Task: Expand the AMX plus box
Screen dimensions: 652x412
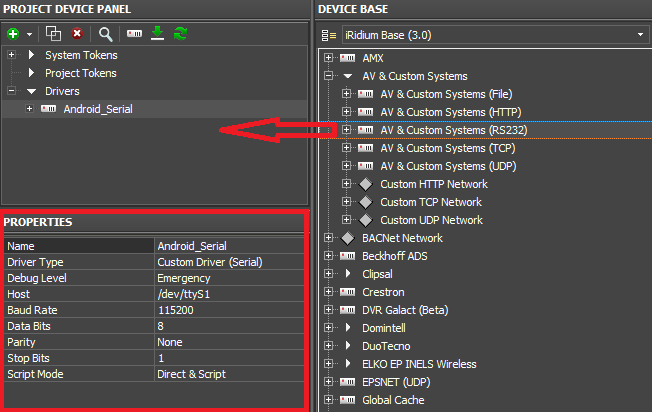Action: coord(328,58)
